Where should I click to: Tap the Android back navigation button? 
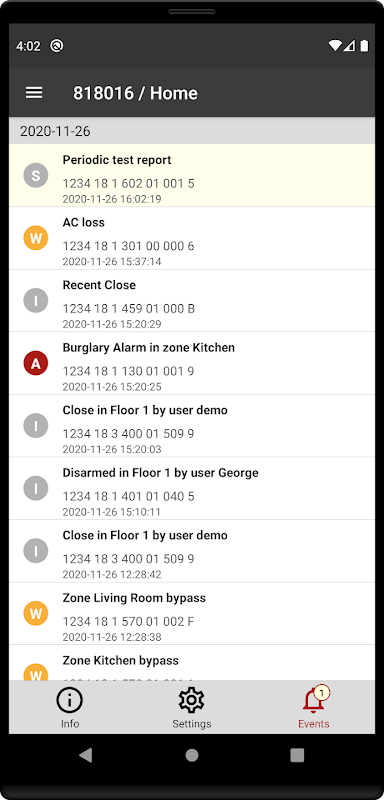tap(86, 755)
